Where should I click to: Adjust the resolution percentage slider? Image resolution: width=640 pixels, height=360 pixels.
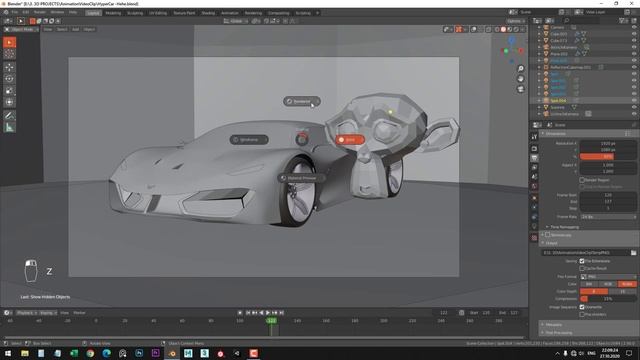coord(608,157)
